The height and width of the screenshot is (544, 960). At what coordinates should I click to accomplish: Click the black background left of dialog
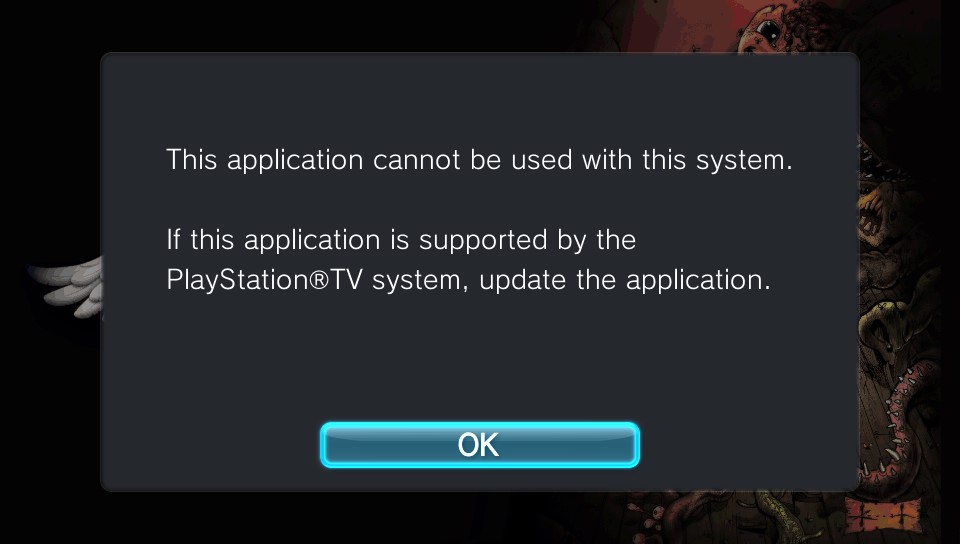click(x=49, y=153)
